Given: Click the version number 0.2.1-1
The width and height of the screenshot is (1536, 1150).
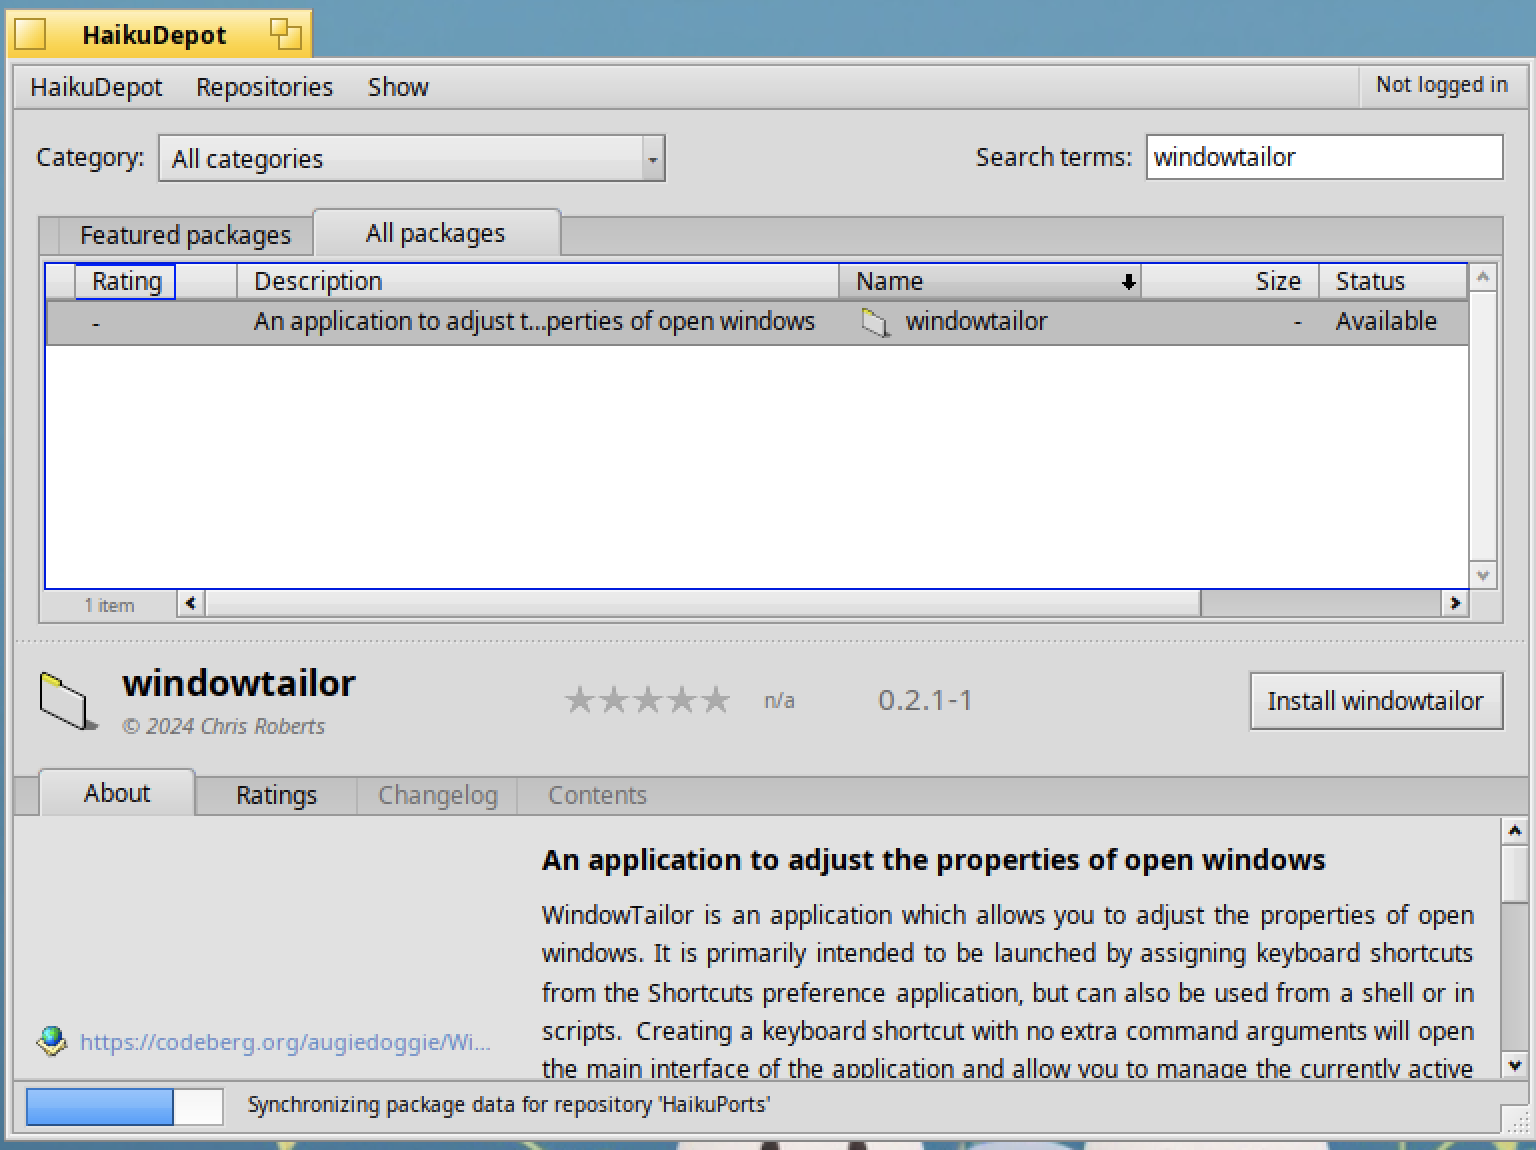Looking at the screenshot, I should (x=925, y=700).
